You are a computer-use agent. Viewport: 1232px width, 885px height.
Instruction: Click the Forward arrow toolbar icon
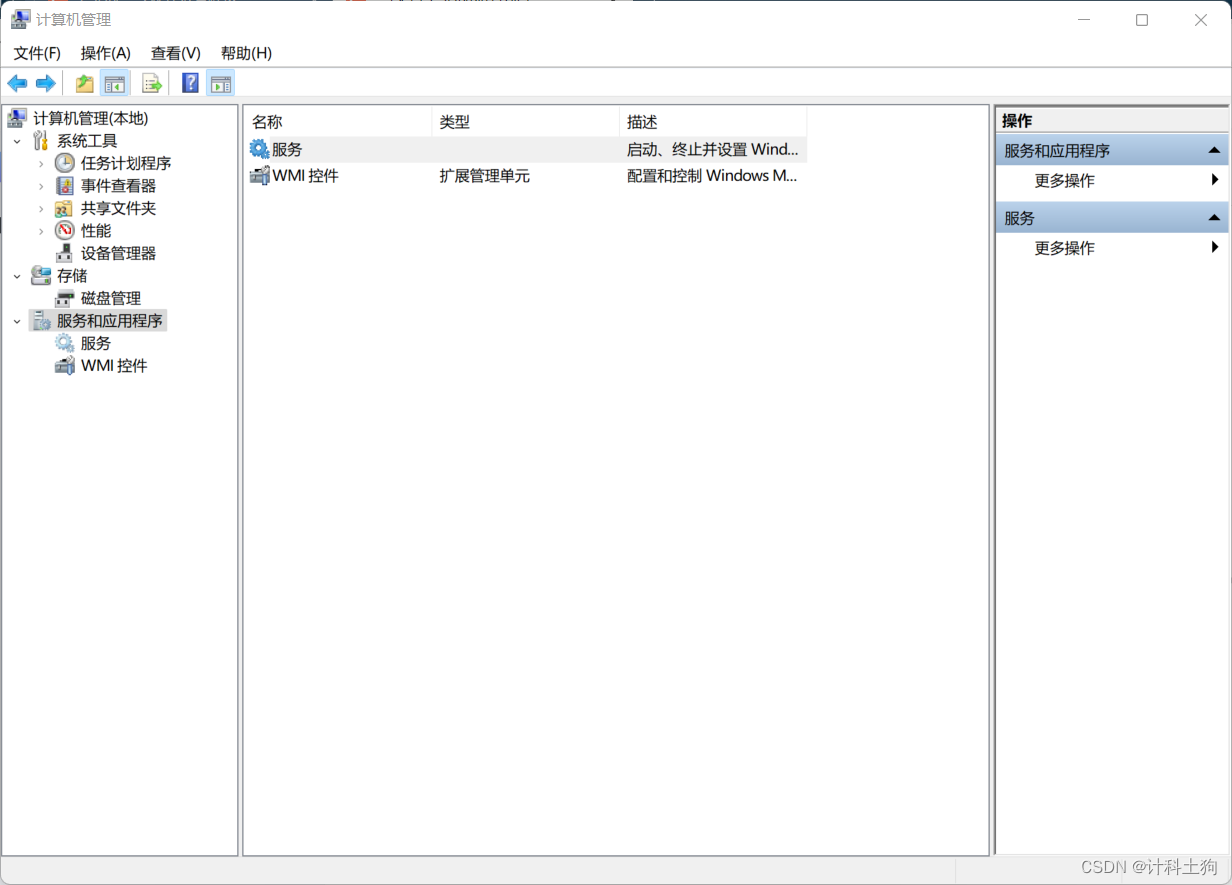[x=45, y=84]
